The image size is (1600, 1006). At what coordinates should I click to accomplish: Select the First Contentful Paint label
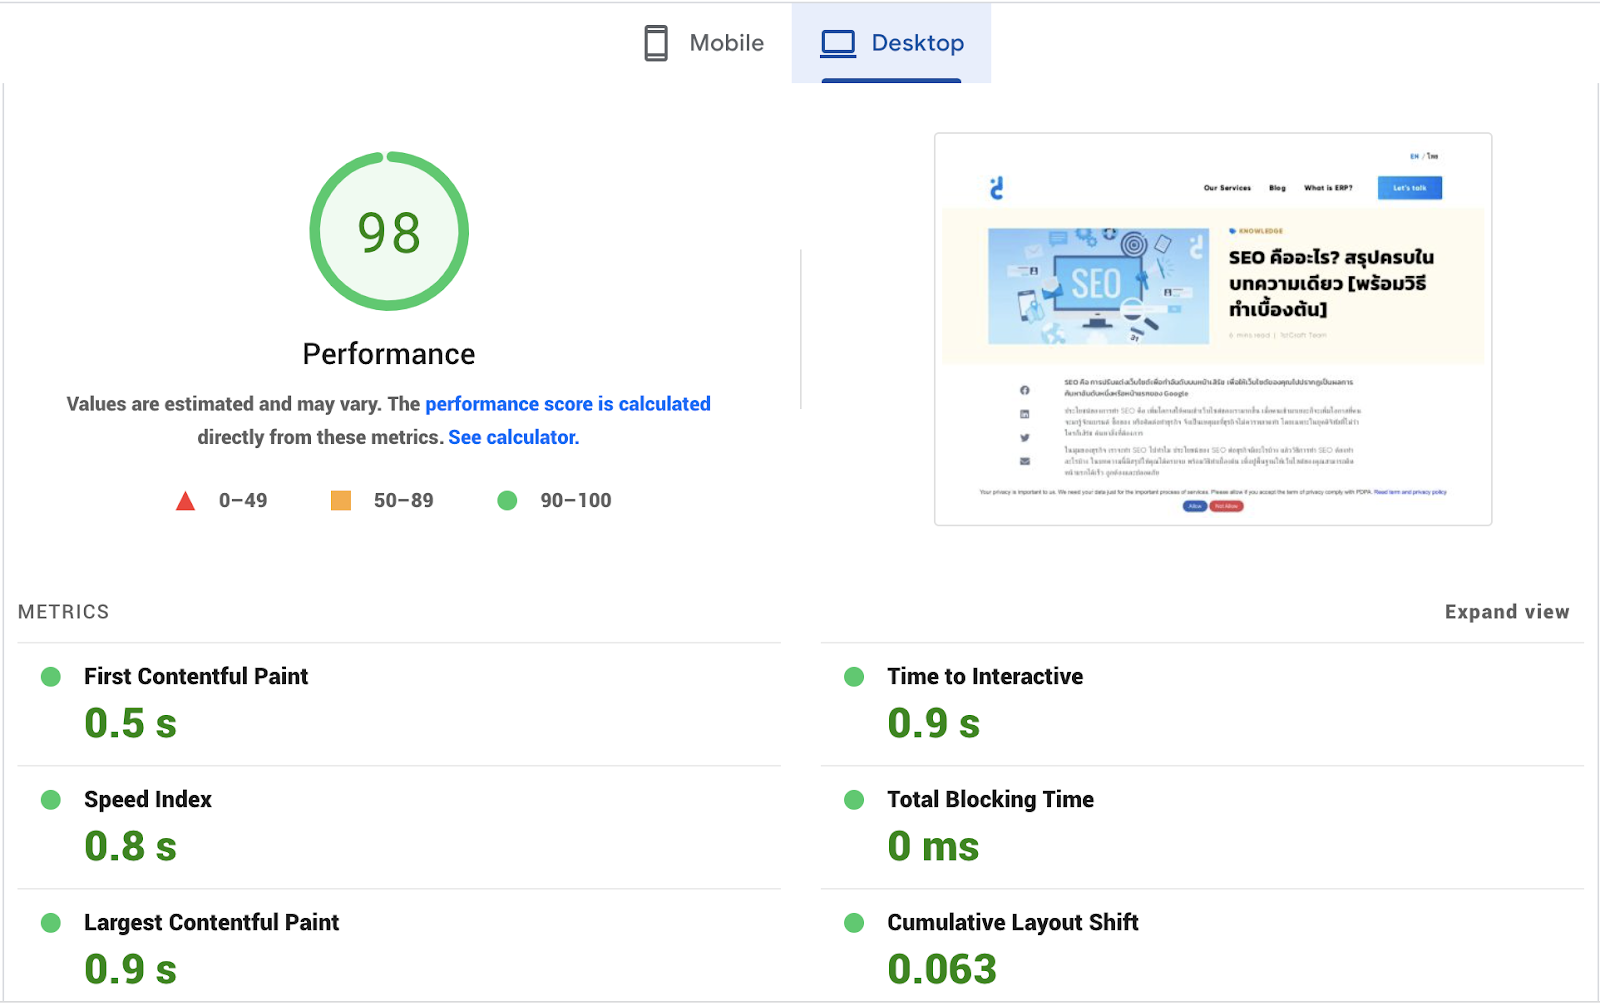[x=196, y=677]
